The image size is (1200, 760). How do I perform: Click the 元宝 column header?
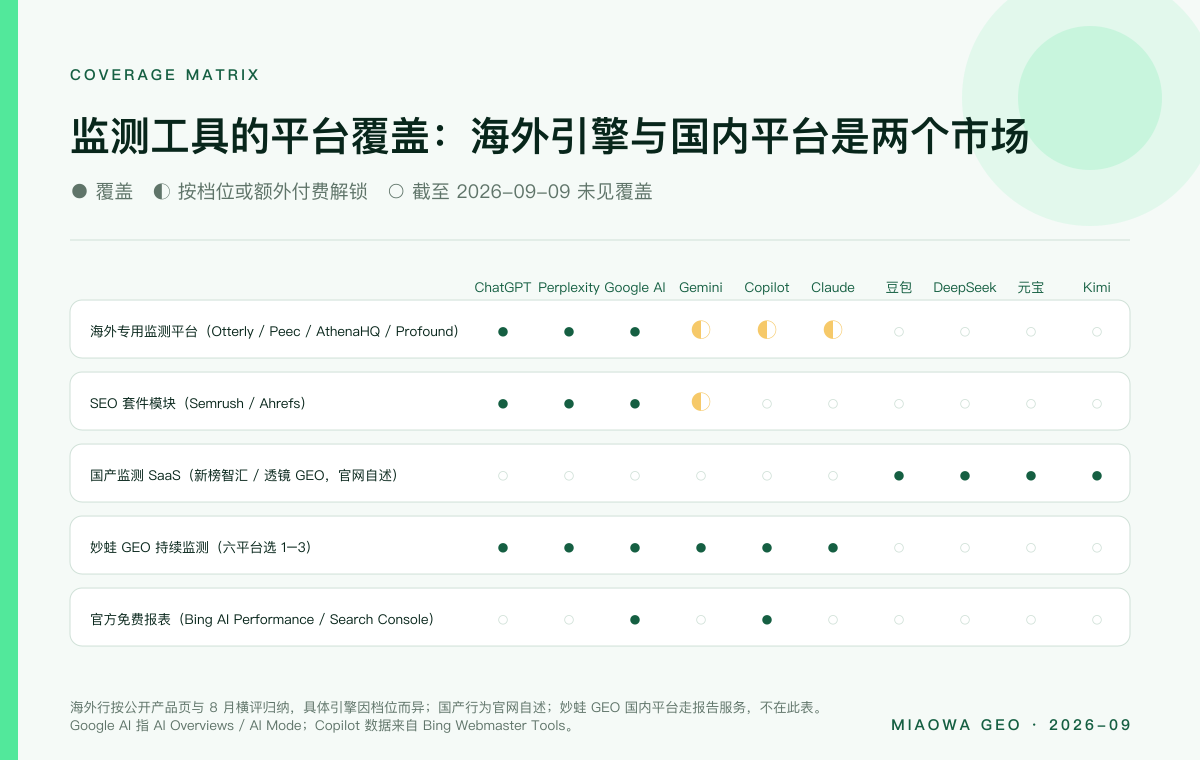[x=1031, y=287]
